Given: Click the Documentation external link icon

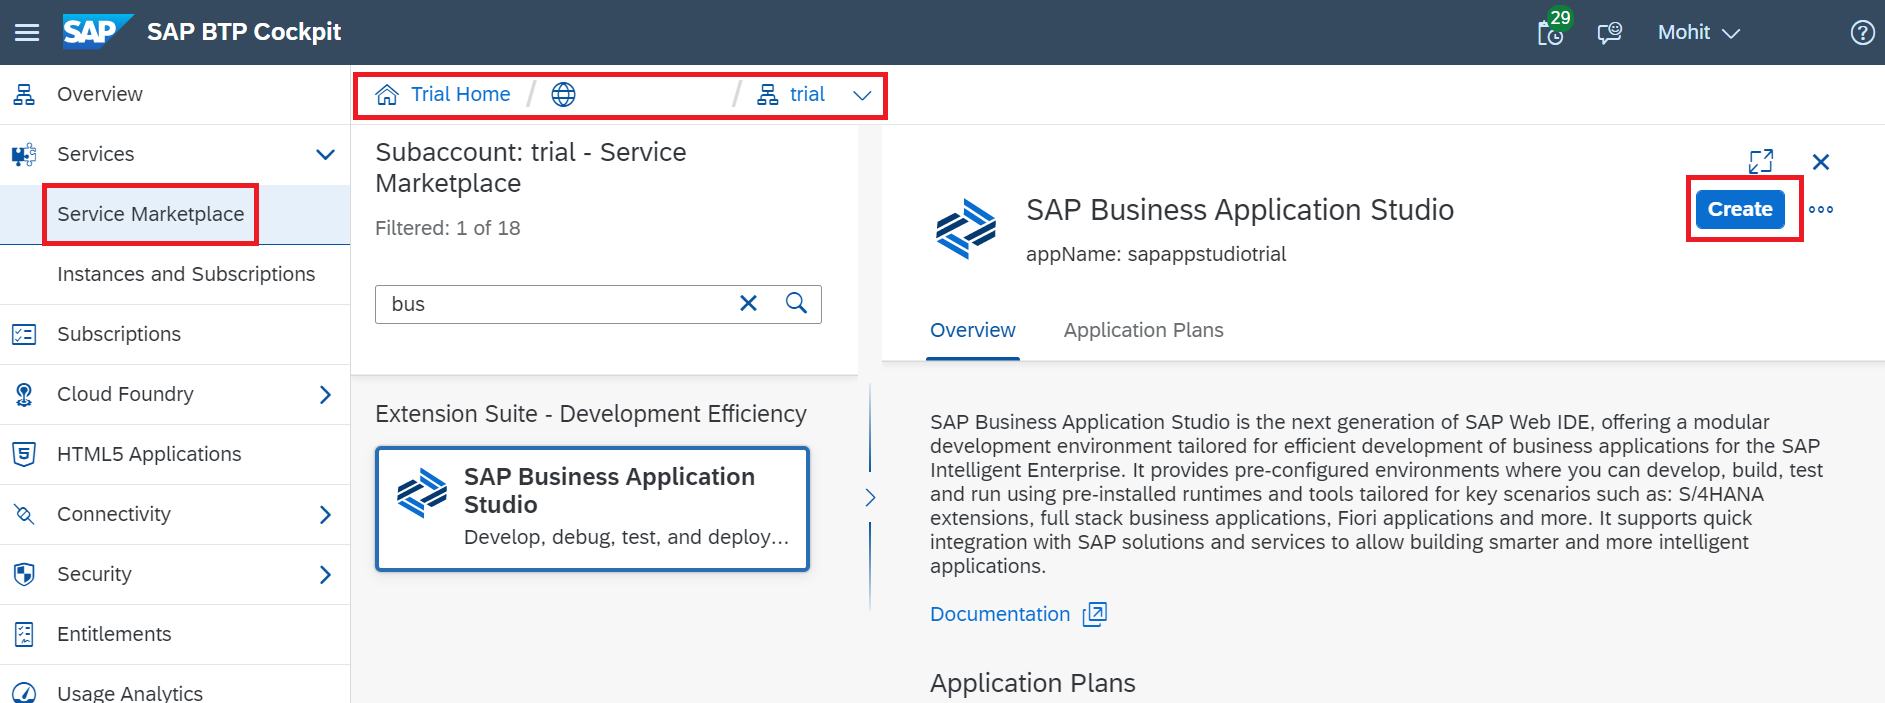Looking at the screenshot, I should click(1095, 614).
